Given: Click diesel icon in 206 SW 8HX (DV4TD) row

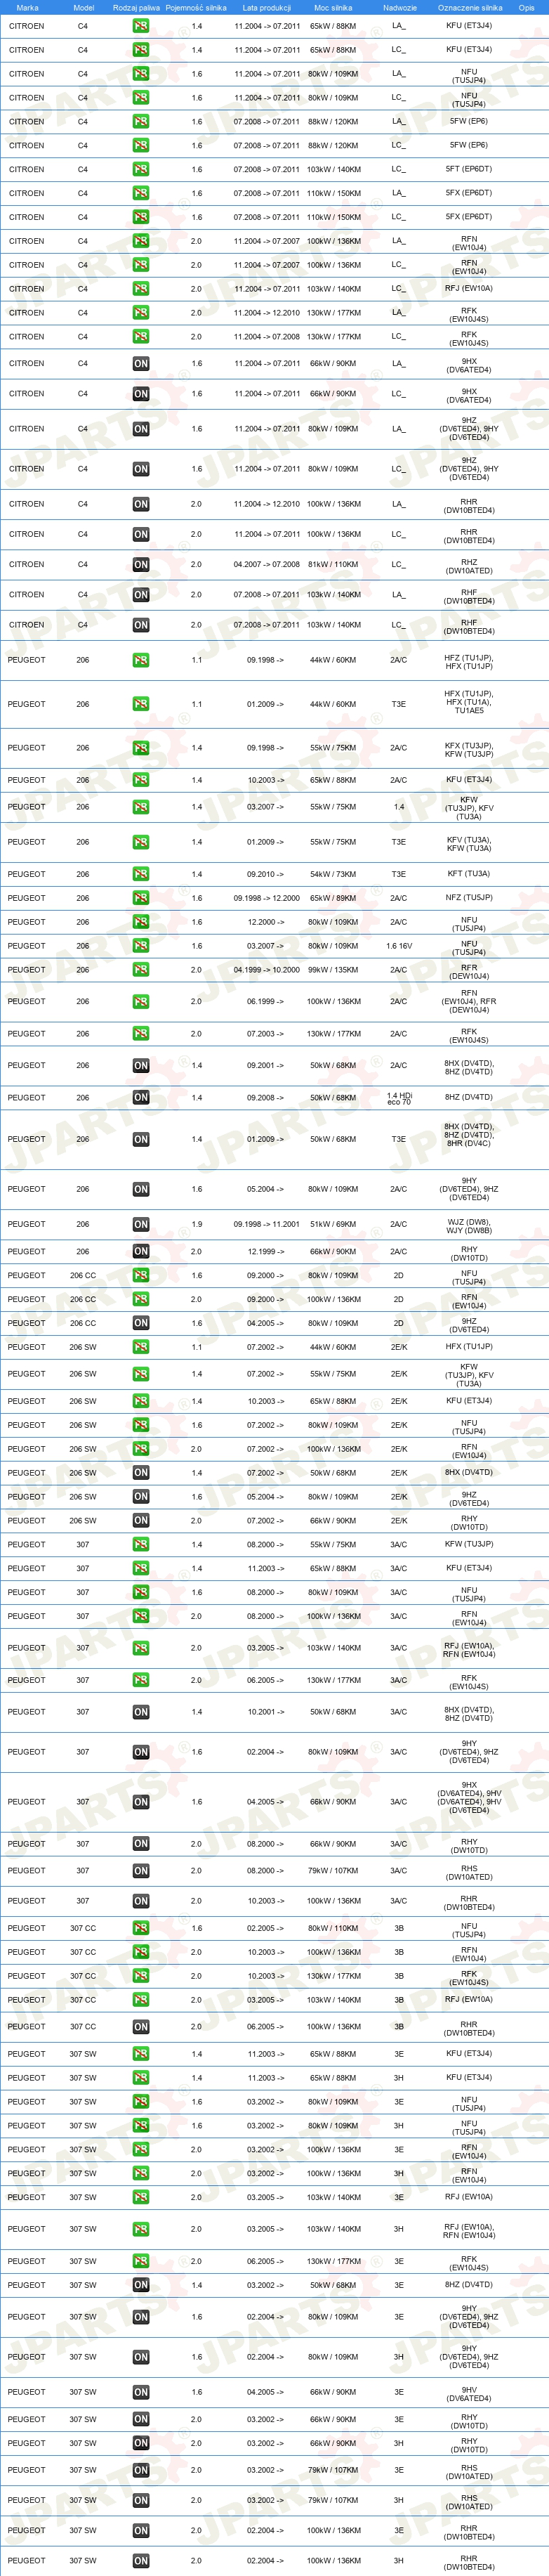Looking at the screenshot, I should pos(141,1473).
